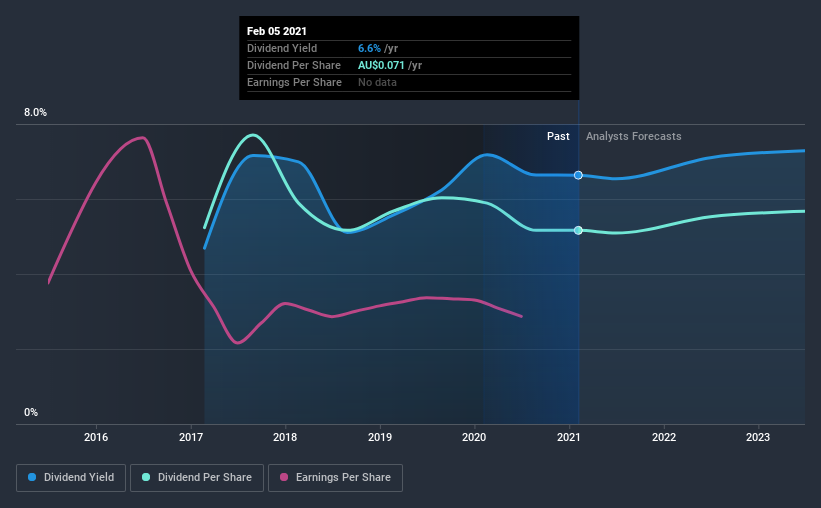Click the 2020 x-axis label
The image size is (821, 508).
point(474,437)
